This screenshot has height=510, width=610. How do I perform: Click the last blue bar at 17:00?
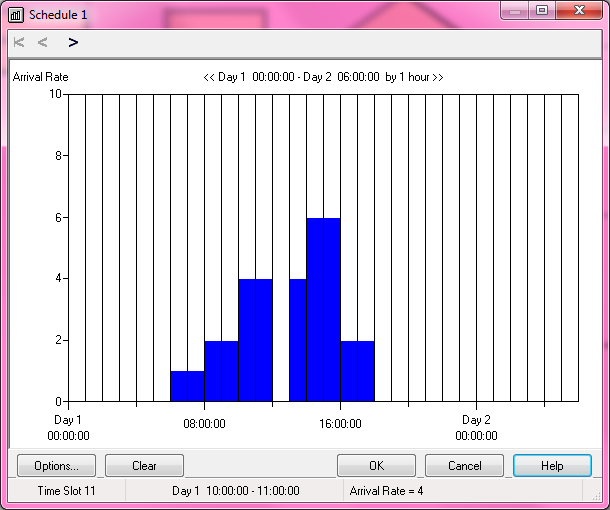tap(366, 371)
